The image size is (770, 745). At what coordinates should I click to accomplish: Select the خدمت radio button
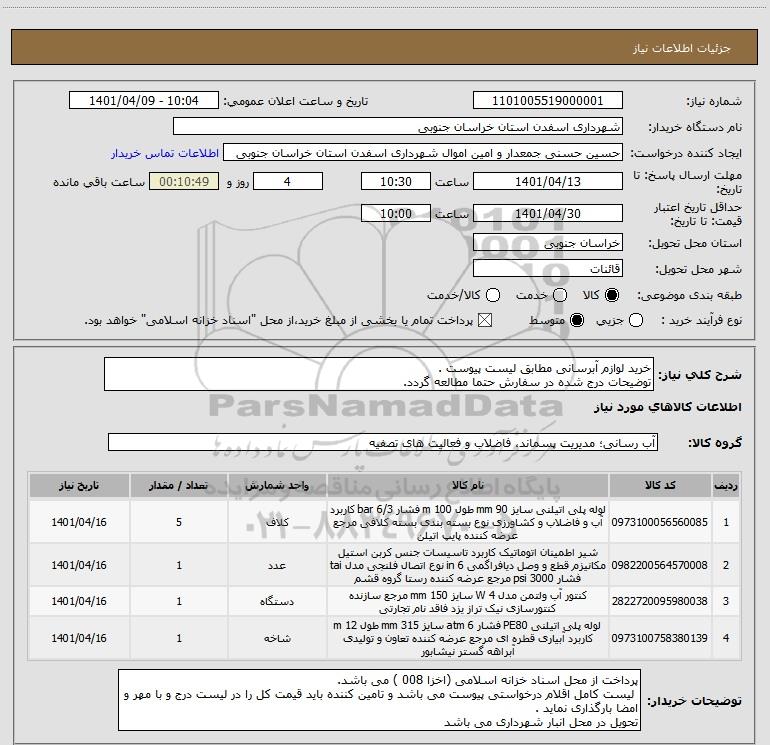pyautogui.click(x=560, y=295)
